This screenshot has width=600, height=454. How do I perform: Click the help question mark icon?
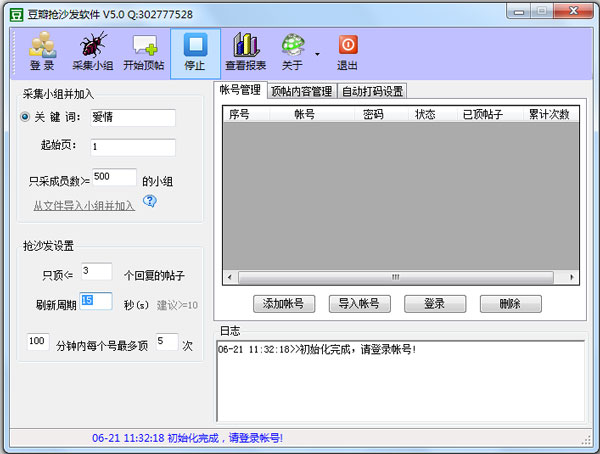pyautogui.click(x=150, y=201)
